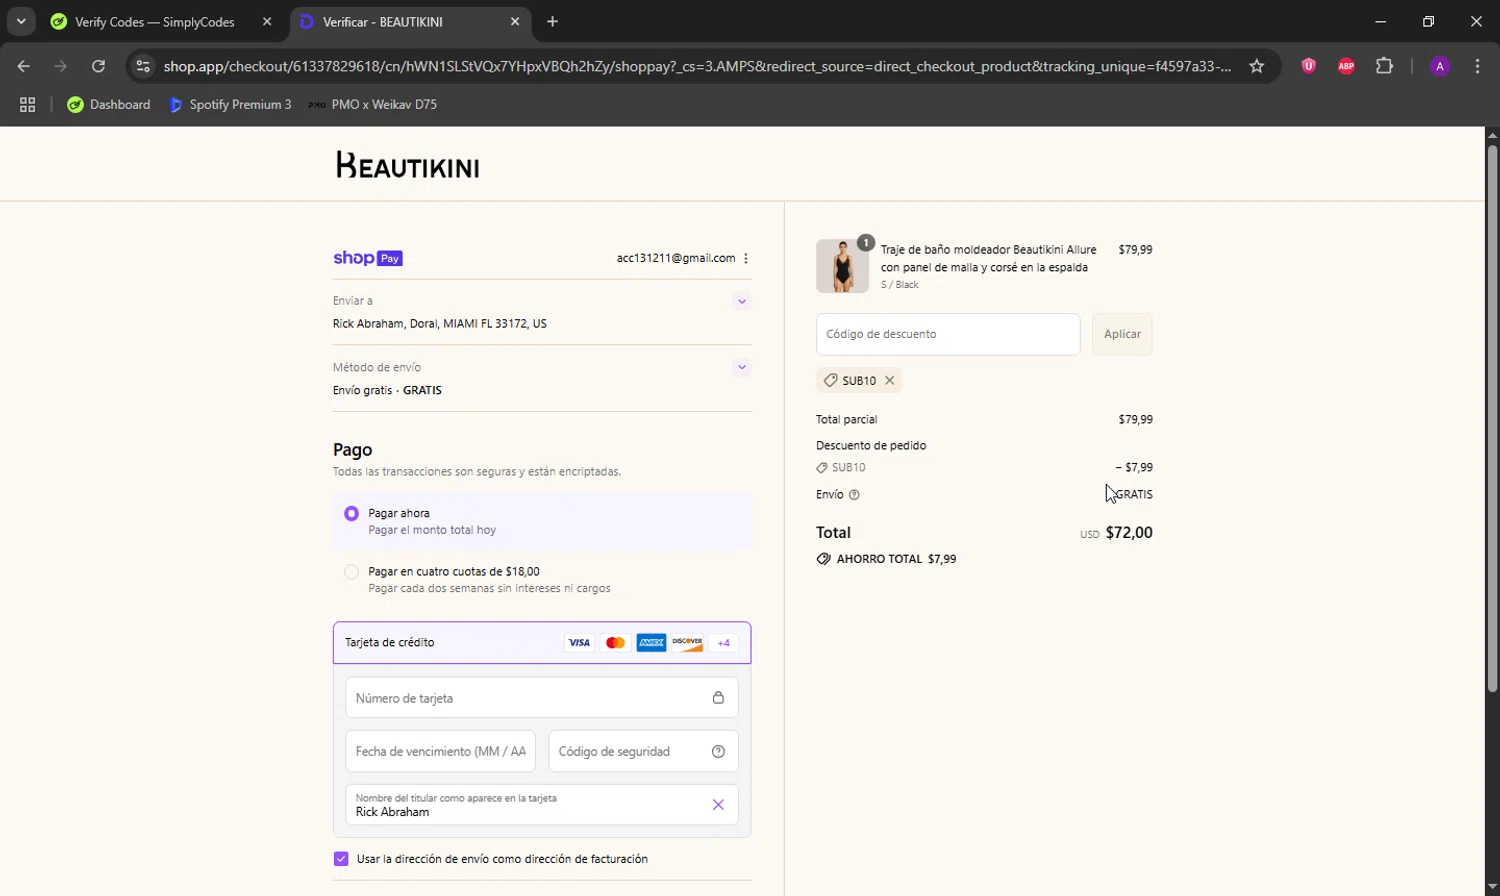1500x896 pixels.
Task: View site information icon in address bar
Action: click(143, 66)
